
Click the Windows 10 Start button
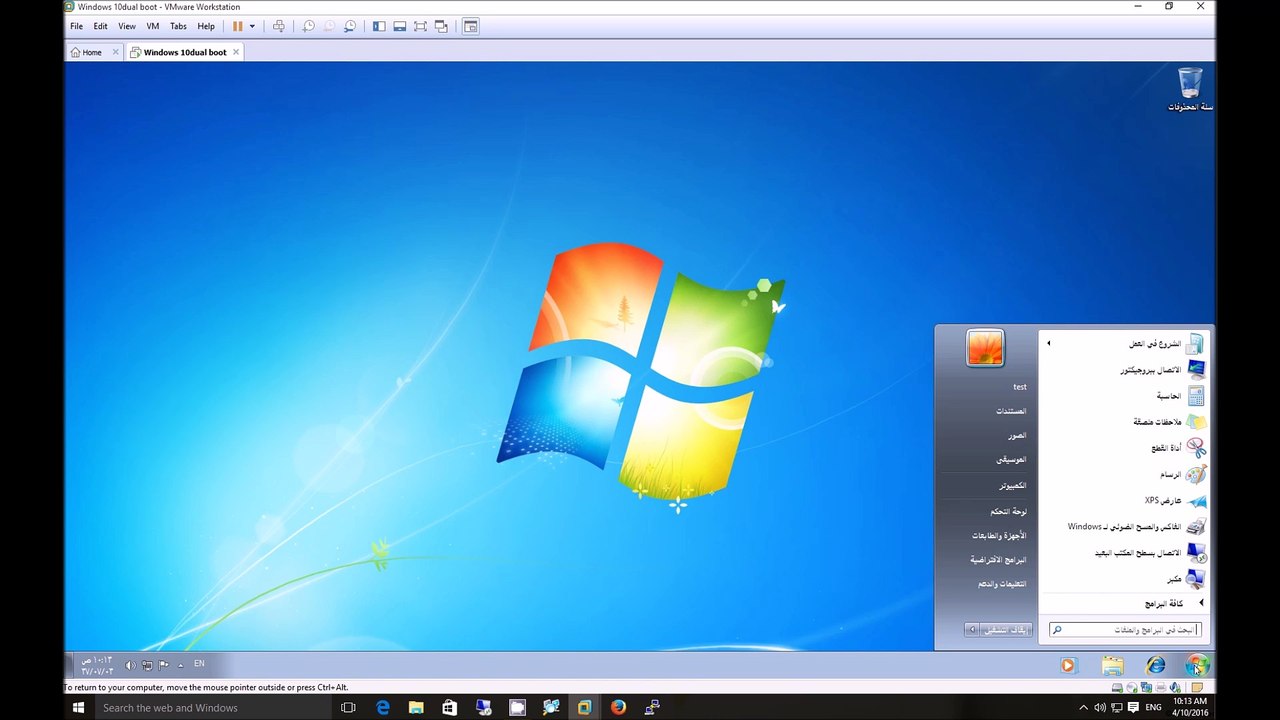point(78,707)
